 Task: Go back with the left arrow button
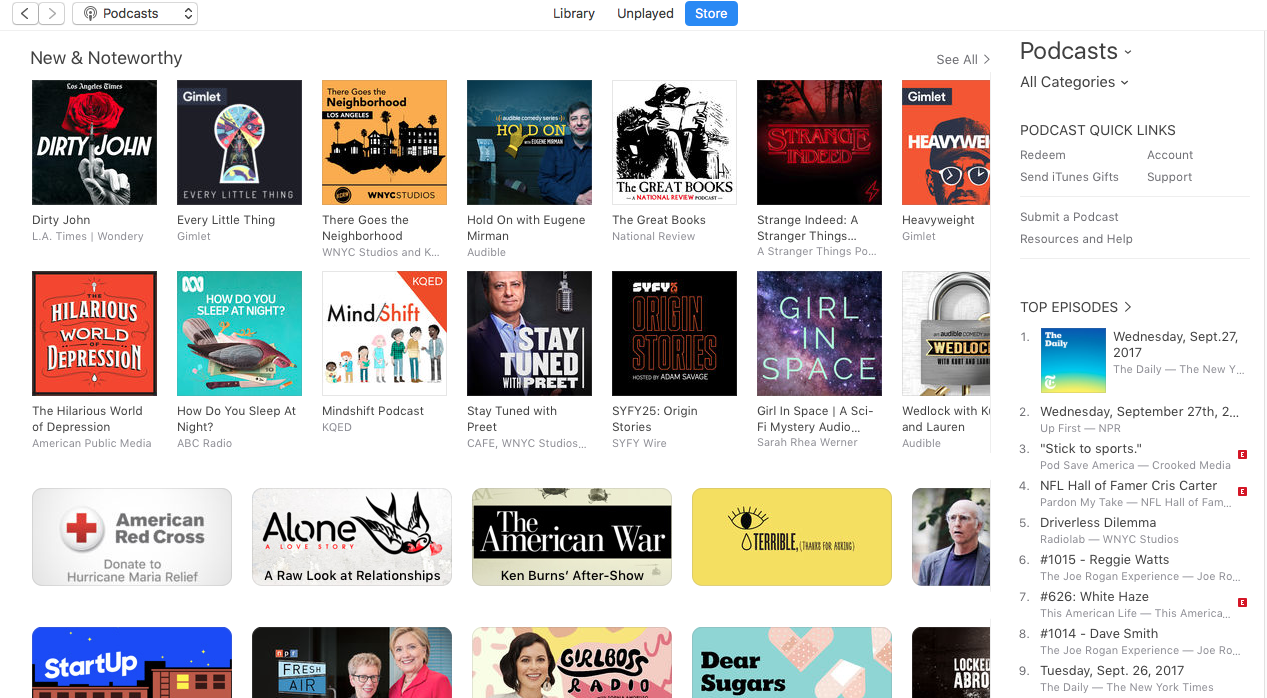click(x=23, y=13)
